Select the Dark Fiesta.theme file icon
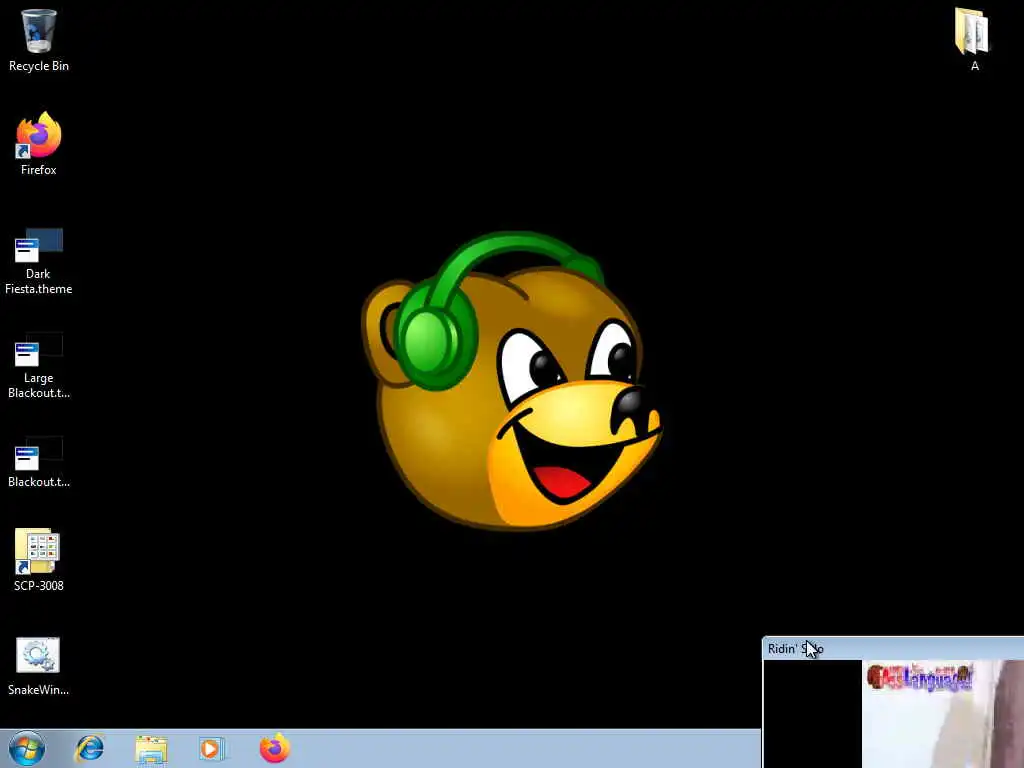This screenshot has height=768, width=1024. tap(39, 246)
